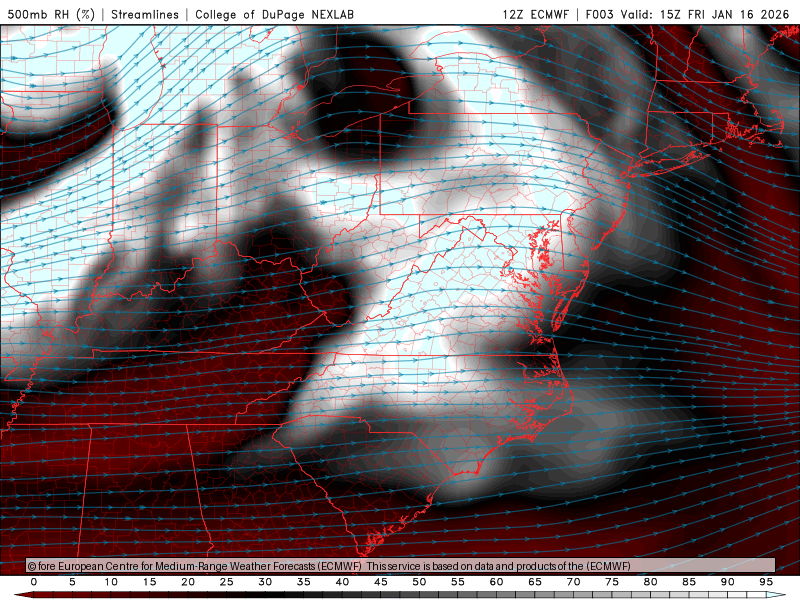Click the "F003 Valid: 15Z FRI JAN 16 2026" text
800x600 pixels.
[x=687, y=14]
